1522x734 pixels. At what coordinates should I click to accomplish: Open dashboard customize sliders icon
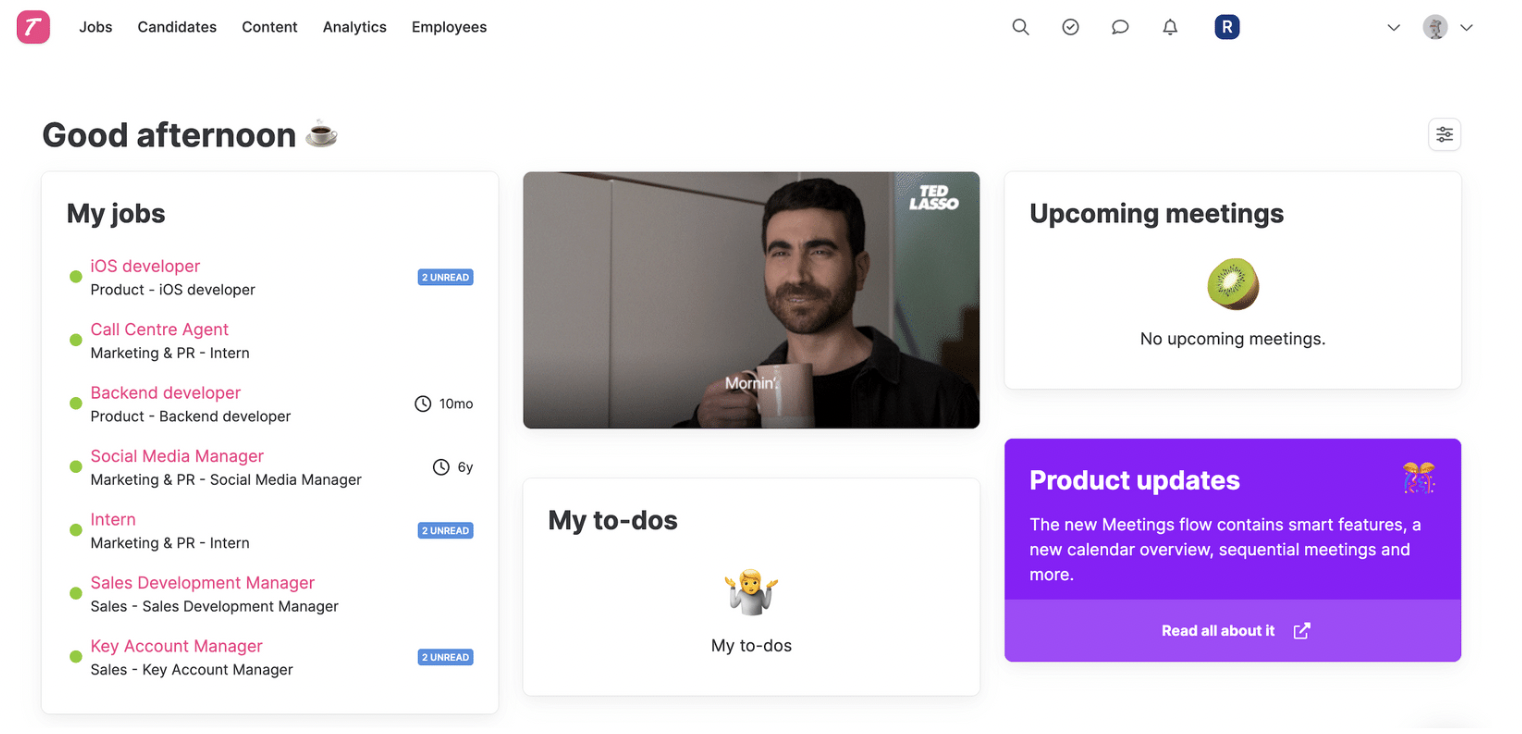(x=1444, y=135)
